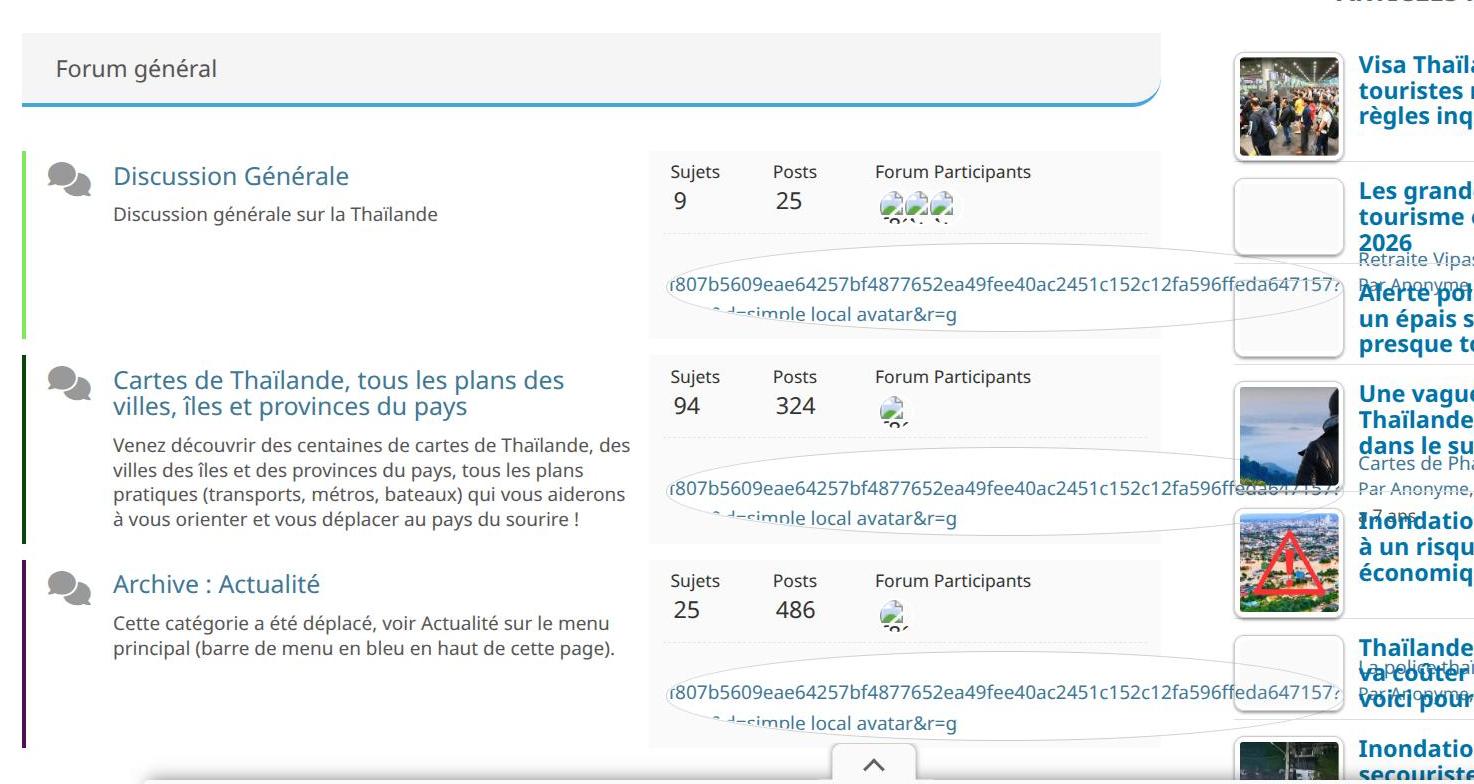Image resolution: width=1474 pixels, height=784 pixels.
Task: Open the Discussion Générale forum
Action: pos(231,177)
